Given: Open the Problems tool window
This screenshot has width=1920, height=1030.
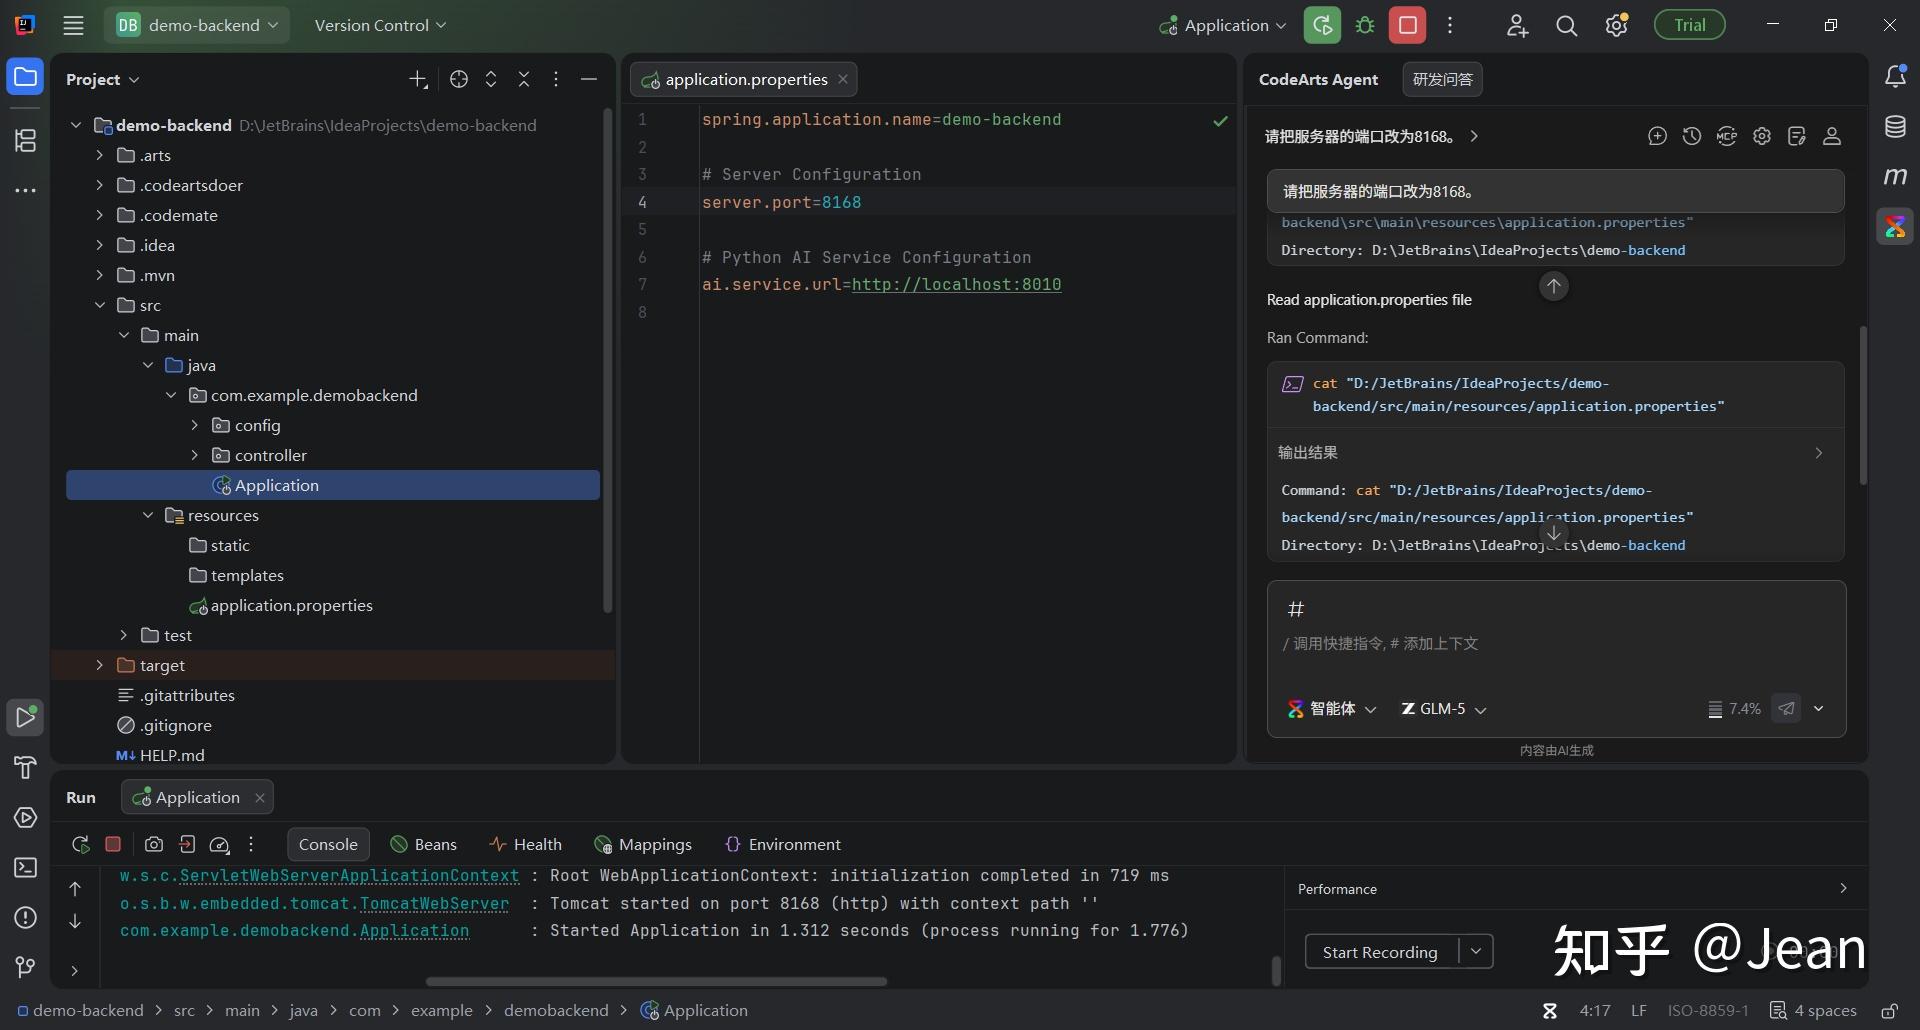Looking at the screenshot, I should 26,917.
